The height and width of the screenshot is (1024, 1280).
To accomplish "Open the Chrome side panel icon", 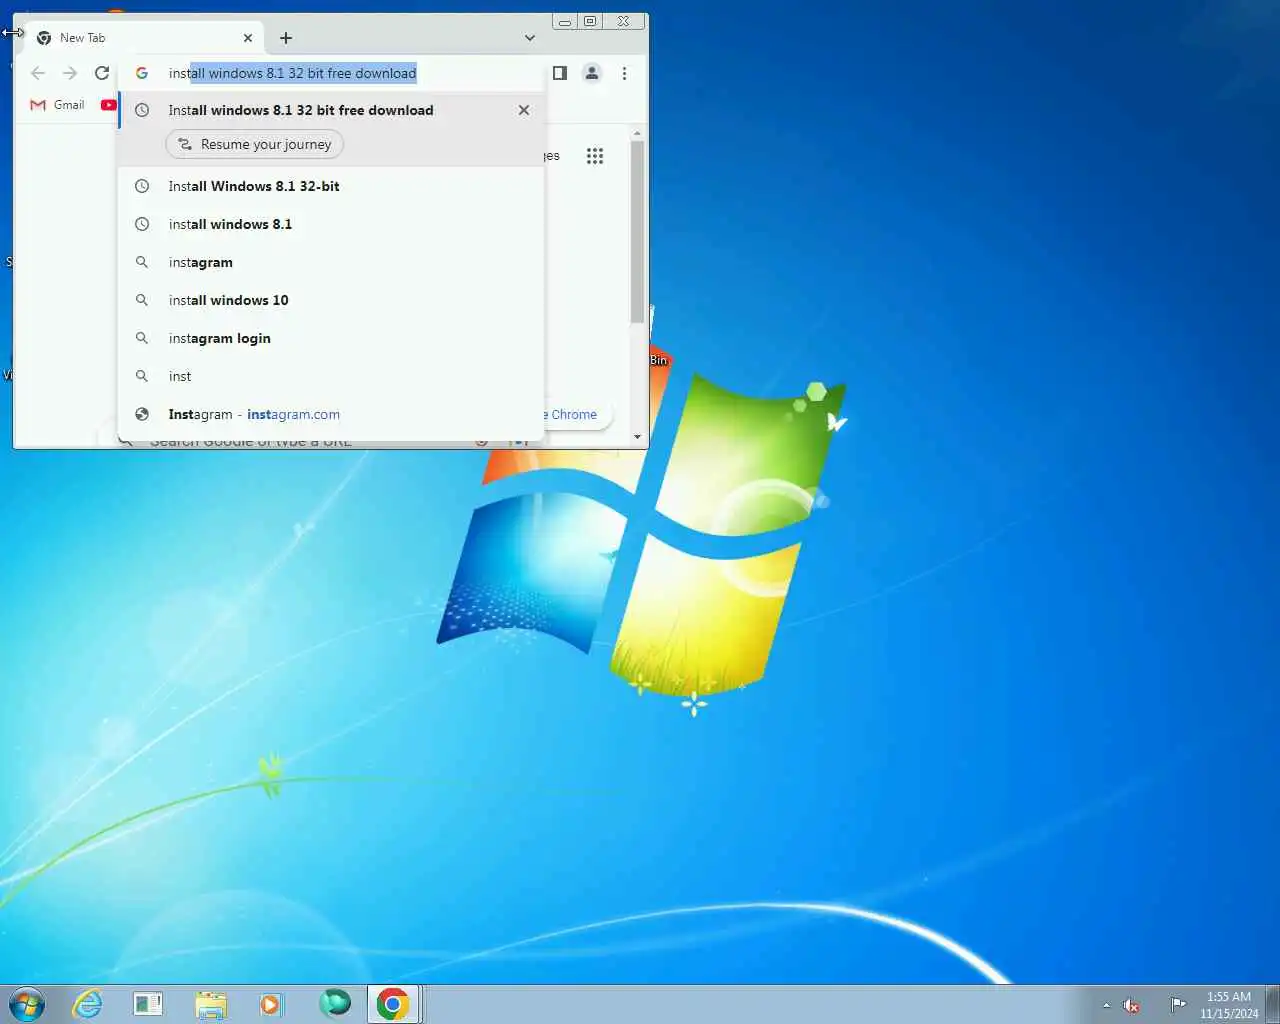I will click(560, 73).
